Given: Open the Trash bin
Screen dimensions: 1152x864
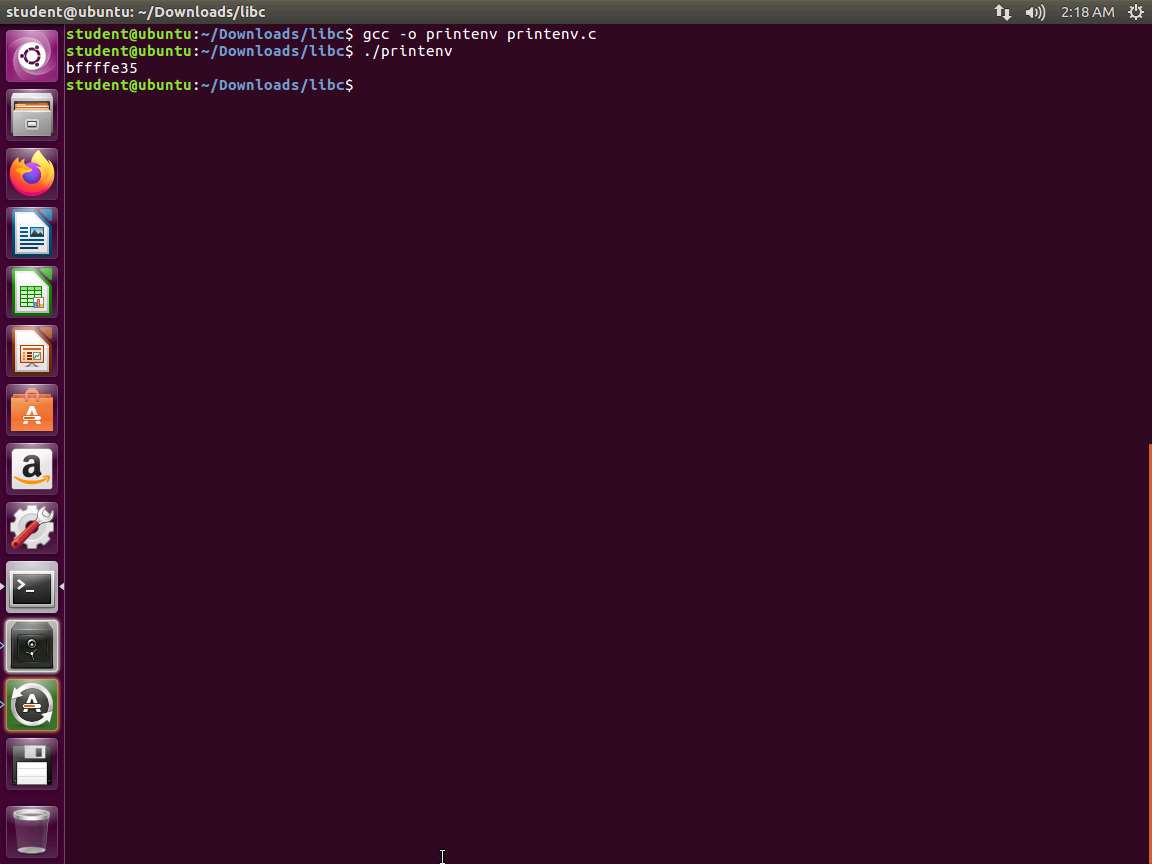Looking at the screenshot, I should (32, 831).
